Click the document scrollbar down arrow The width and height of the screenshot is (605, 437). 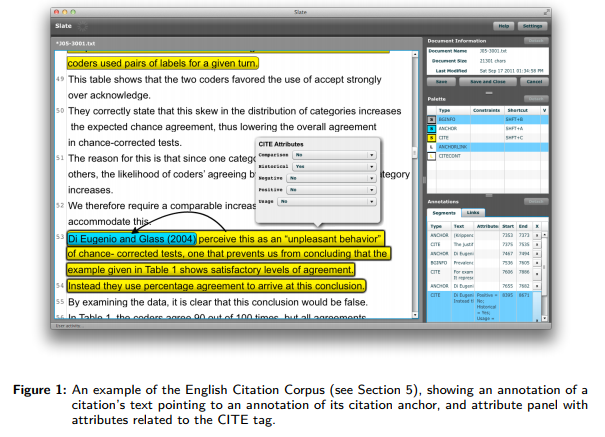(x=415, y=315)
